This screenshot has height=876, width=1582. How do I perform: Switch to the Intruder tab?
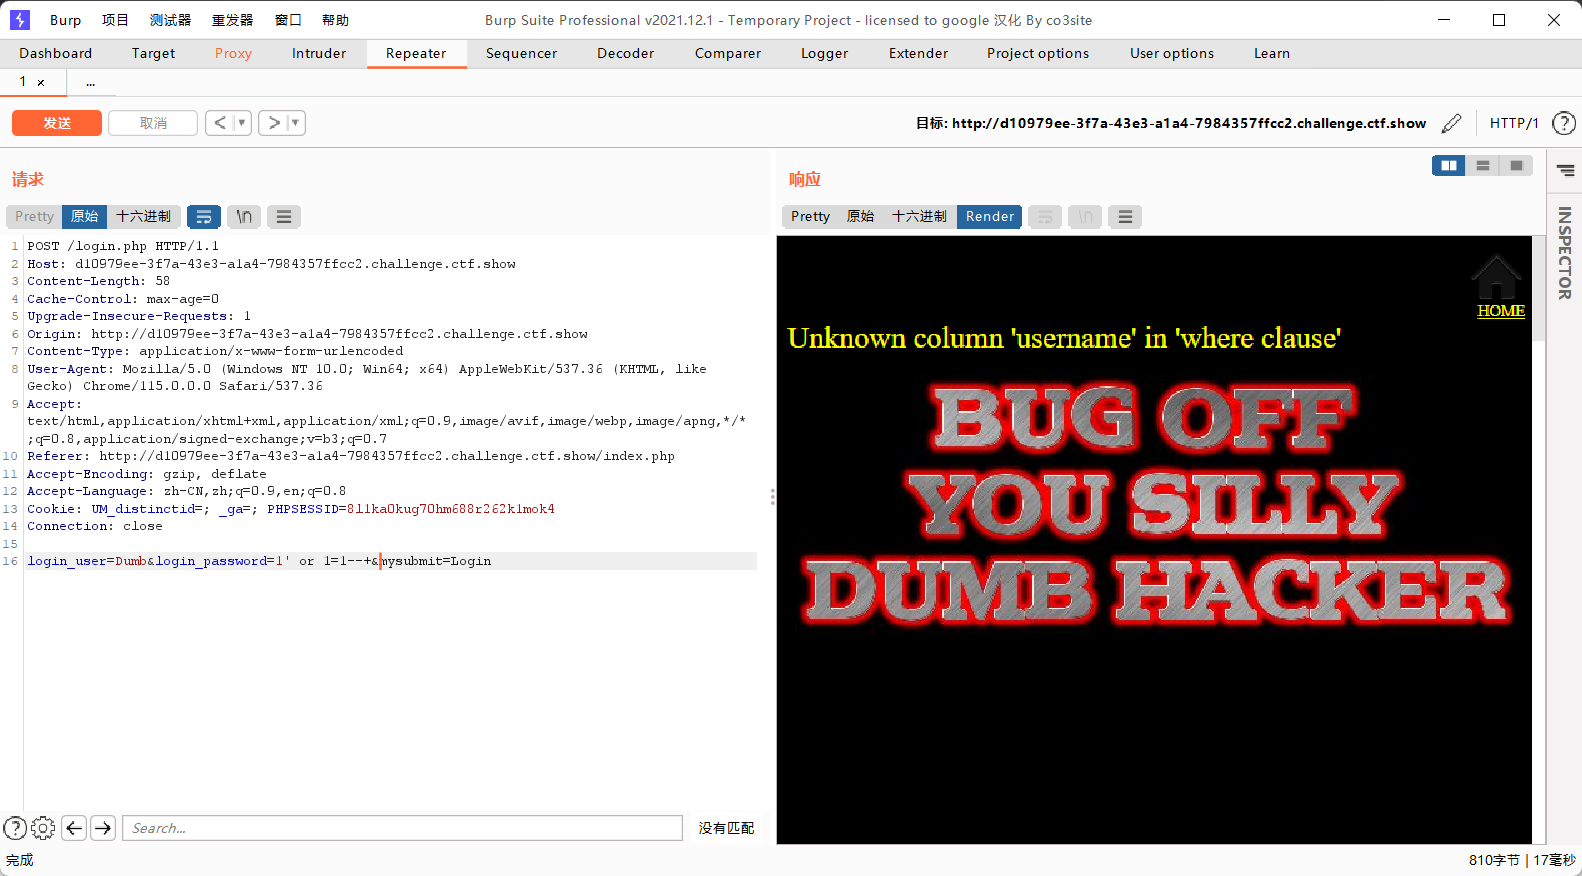[x=319, y=53]
